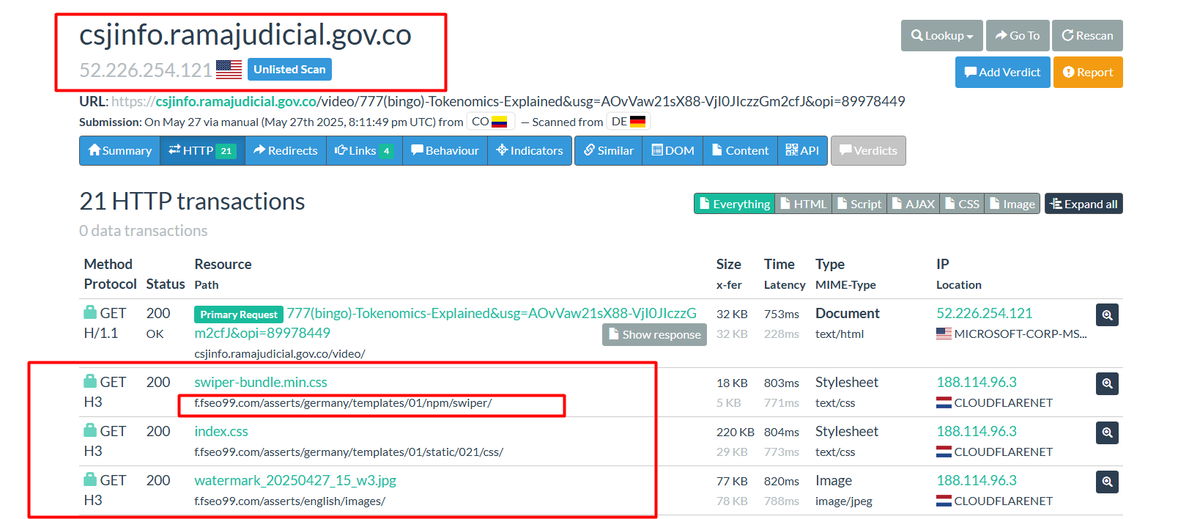The width and height of the screenshot is (1200, 519).
Task: Click the 21 HTTP transactions heading
Action: 192,201
